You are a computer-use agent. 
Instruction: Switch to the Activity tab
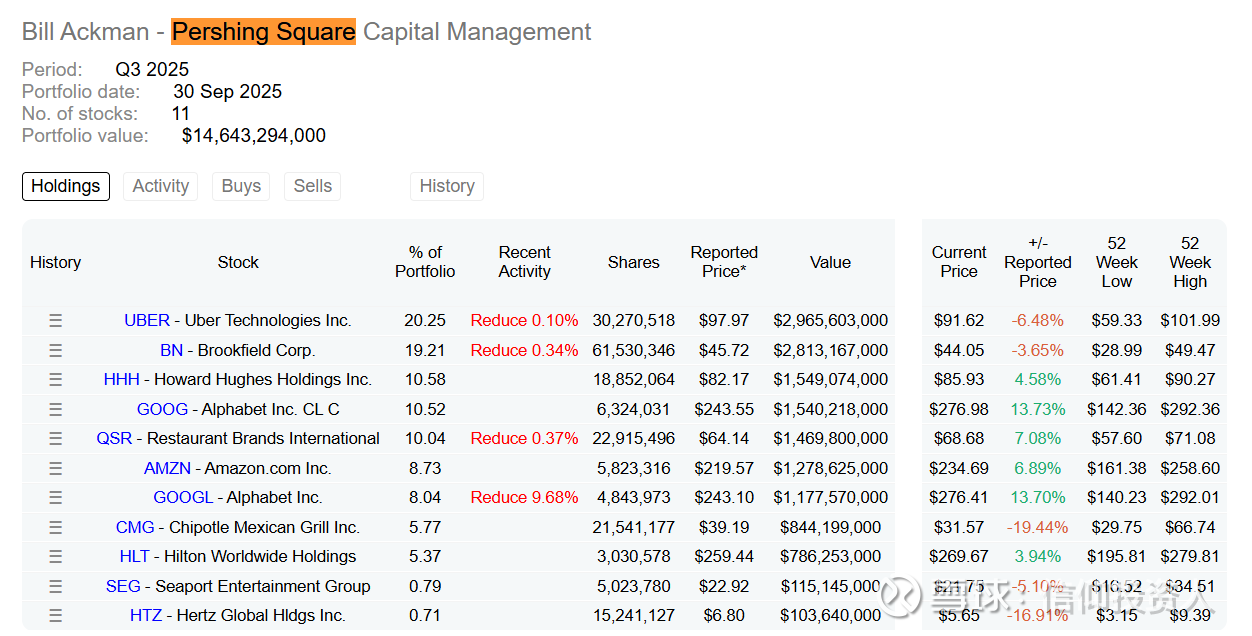[160, 186]
